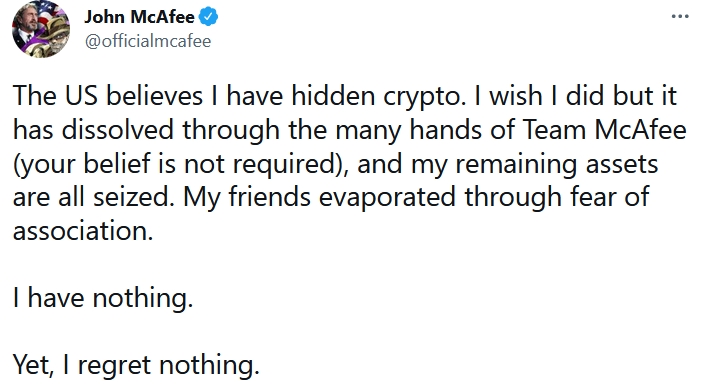
Task: Click the phrase 'remaining assets'
Action: [x=557, y=164]
